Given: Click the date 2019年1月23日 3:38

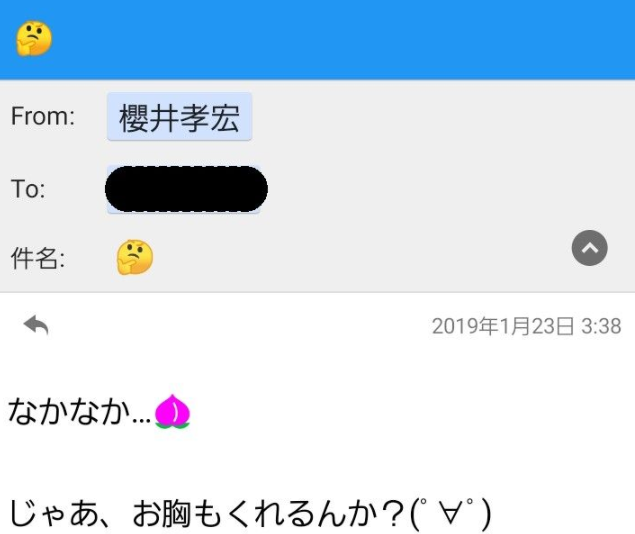Looking at the screenshot, I should click(x=526, y=326).
